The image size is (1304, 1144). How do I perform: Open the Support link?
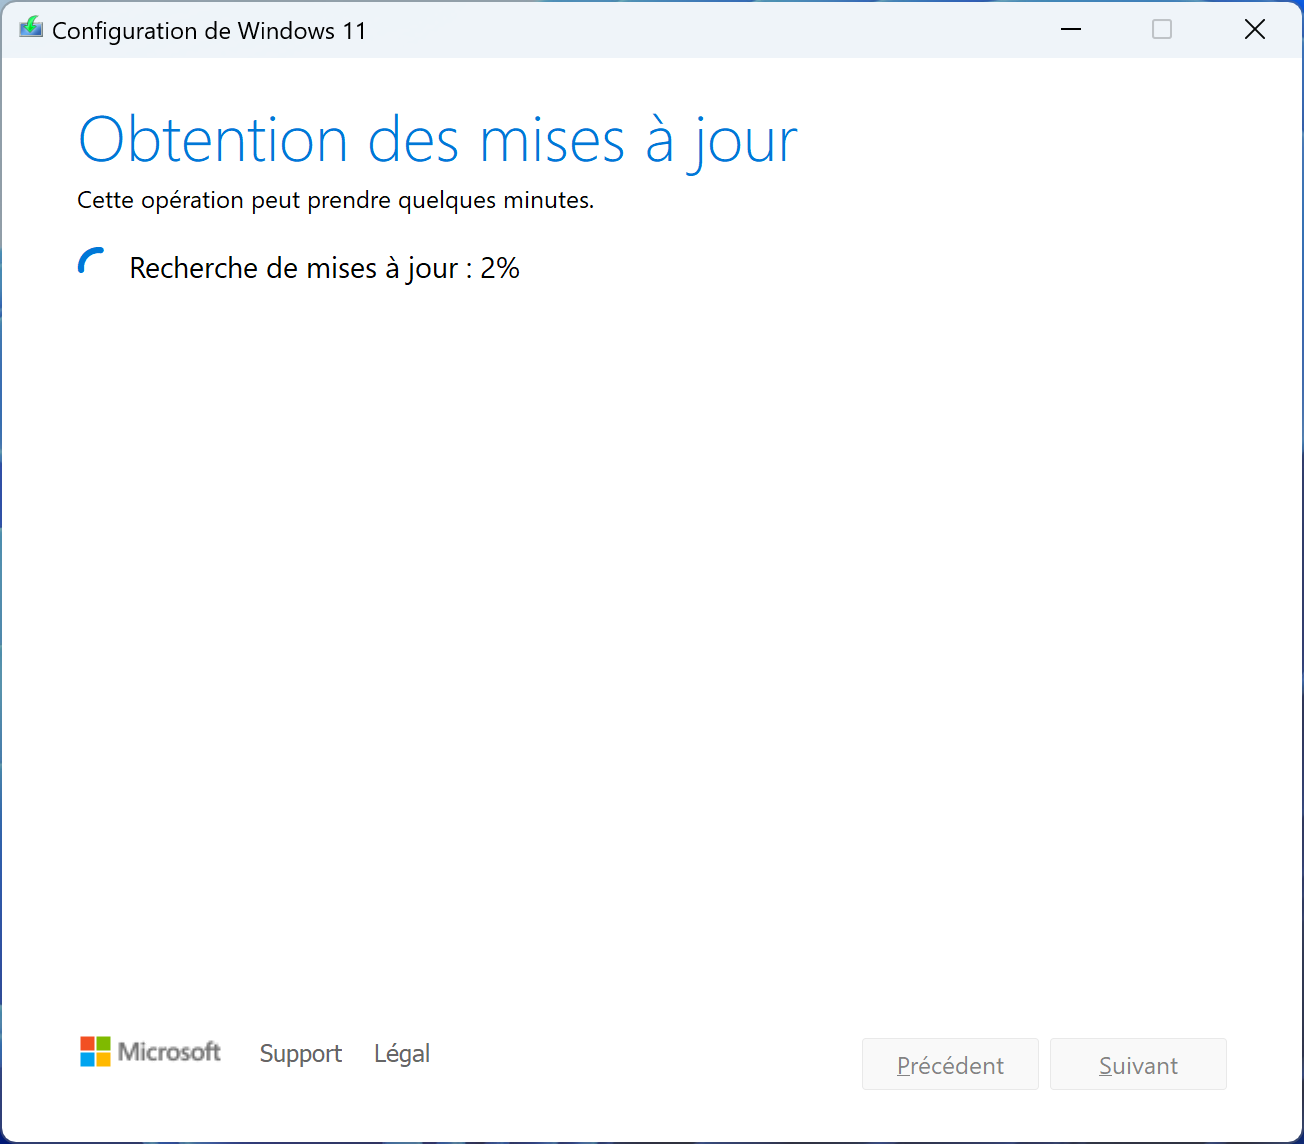coord(300,1053)
